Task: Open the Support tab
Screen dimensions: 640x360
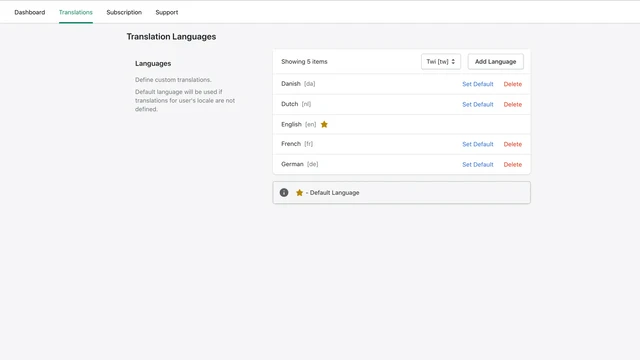Action: pyautogui.click(x=167, y=12)
